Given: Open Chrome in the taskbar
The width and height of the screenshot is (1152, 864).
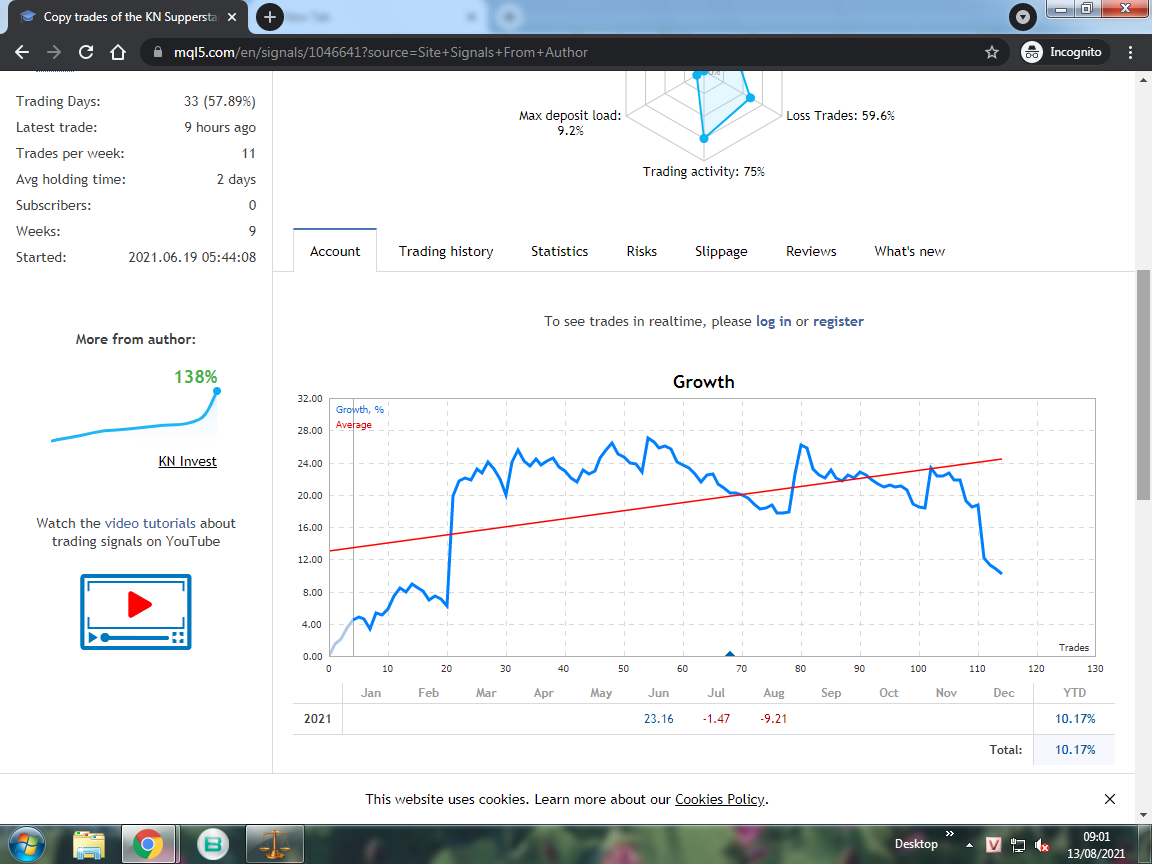Looking at the screenshot, I should 148,844.
